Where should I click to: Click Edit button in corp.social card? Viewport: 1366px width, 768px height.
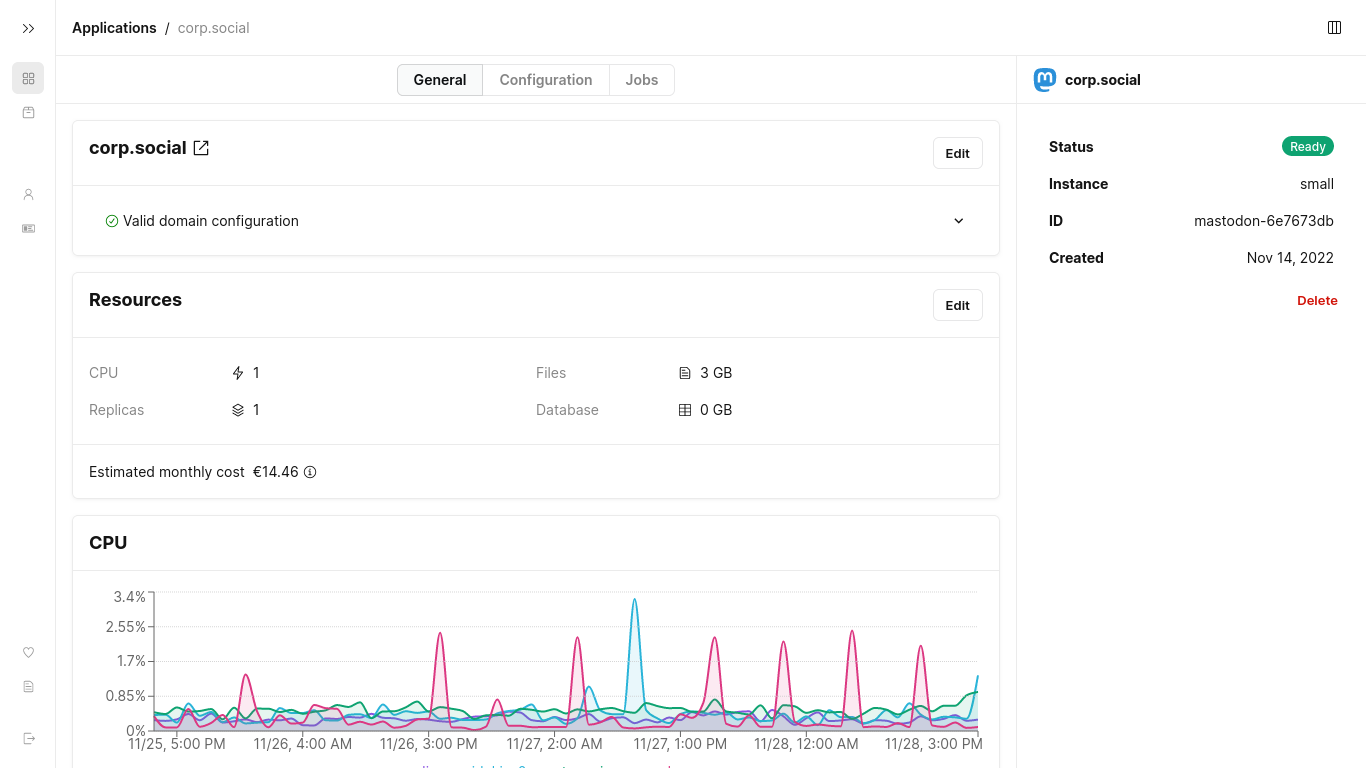(x=958, y=153)
